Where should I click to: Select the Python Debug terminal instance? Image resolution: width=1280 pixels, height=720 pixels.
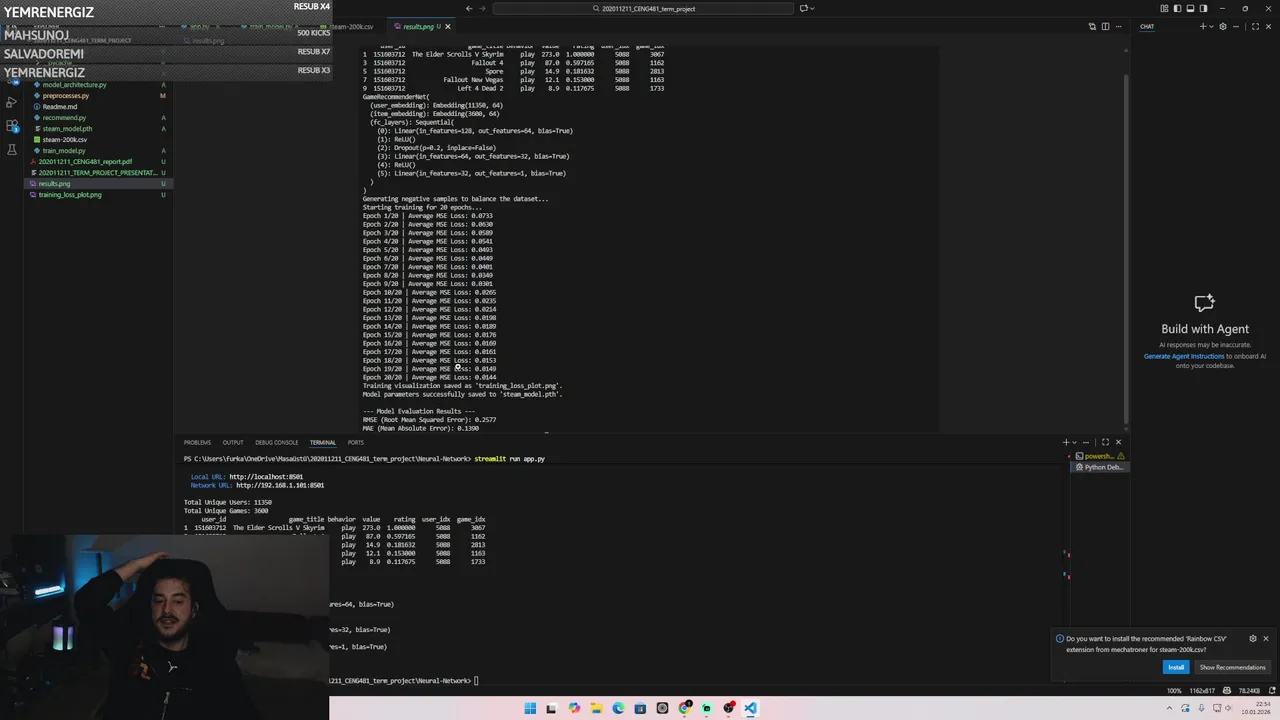tap(1098, 467)
